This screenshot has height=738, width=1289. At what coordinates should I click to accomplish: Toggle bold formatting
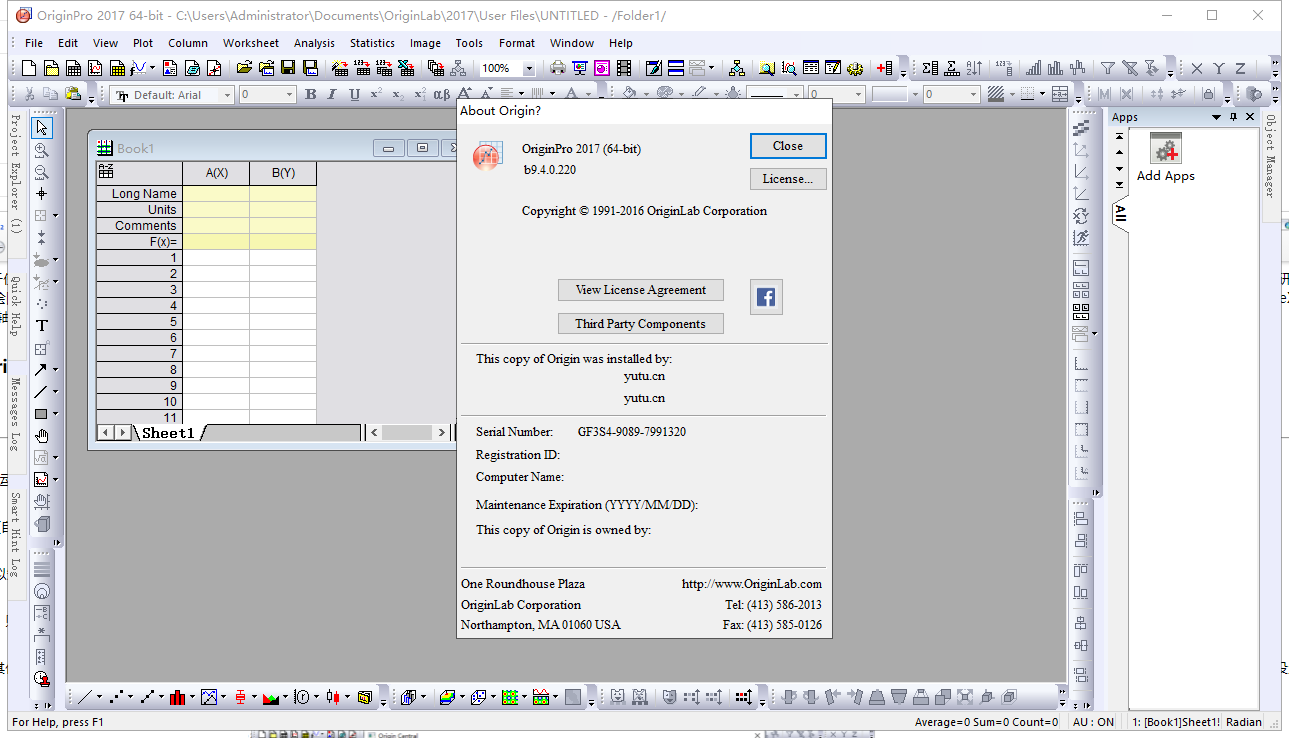(x=310, y=94)
